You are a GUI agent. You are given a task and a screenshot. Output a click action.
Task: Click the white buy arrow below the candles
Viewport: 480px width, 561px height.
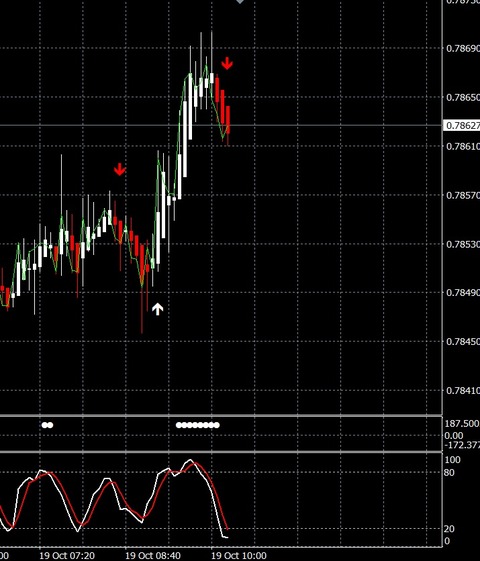click(157, 309)
